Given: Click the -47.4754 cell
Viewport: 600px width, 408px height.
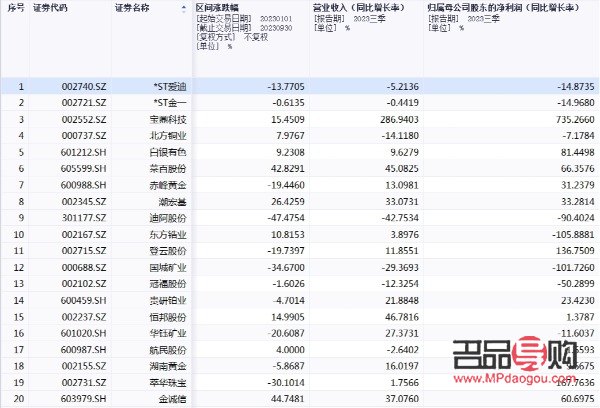Looking at the screenshot, I should click(286, 218).
